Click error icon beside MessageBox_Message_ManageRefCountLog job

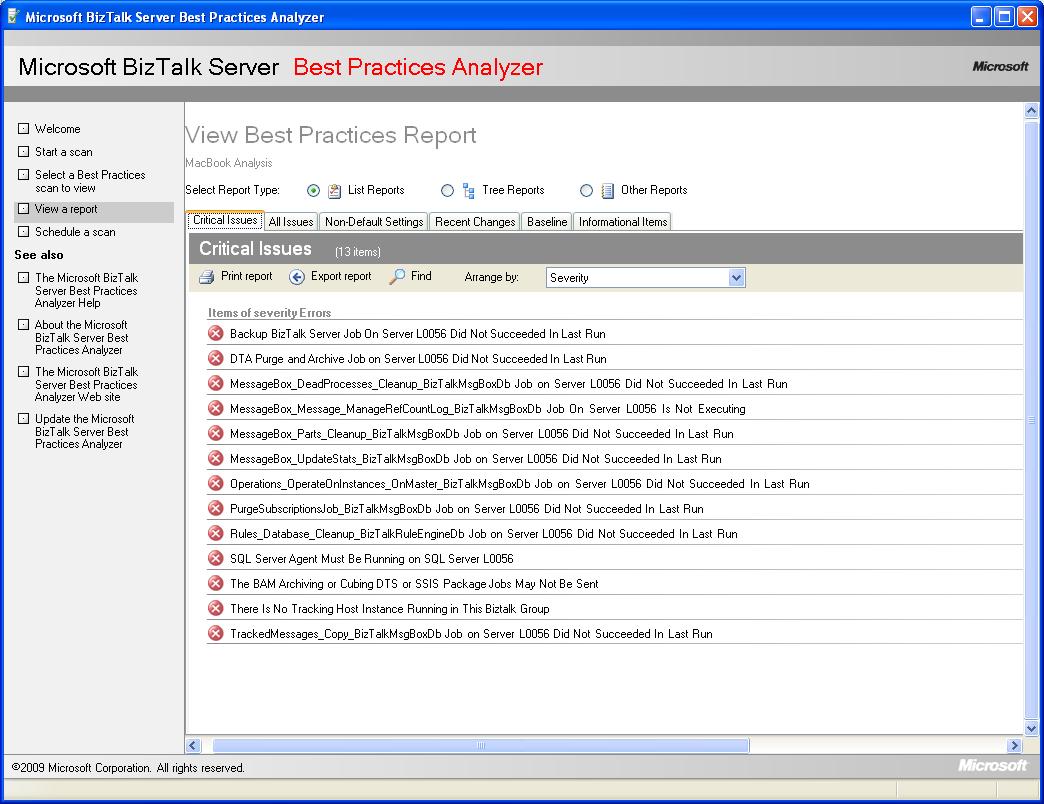coord(216,409)
